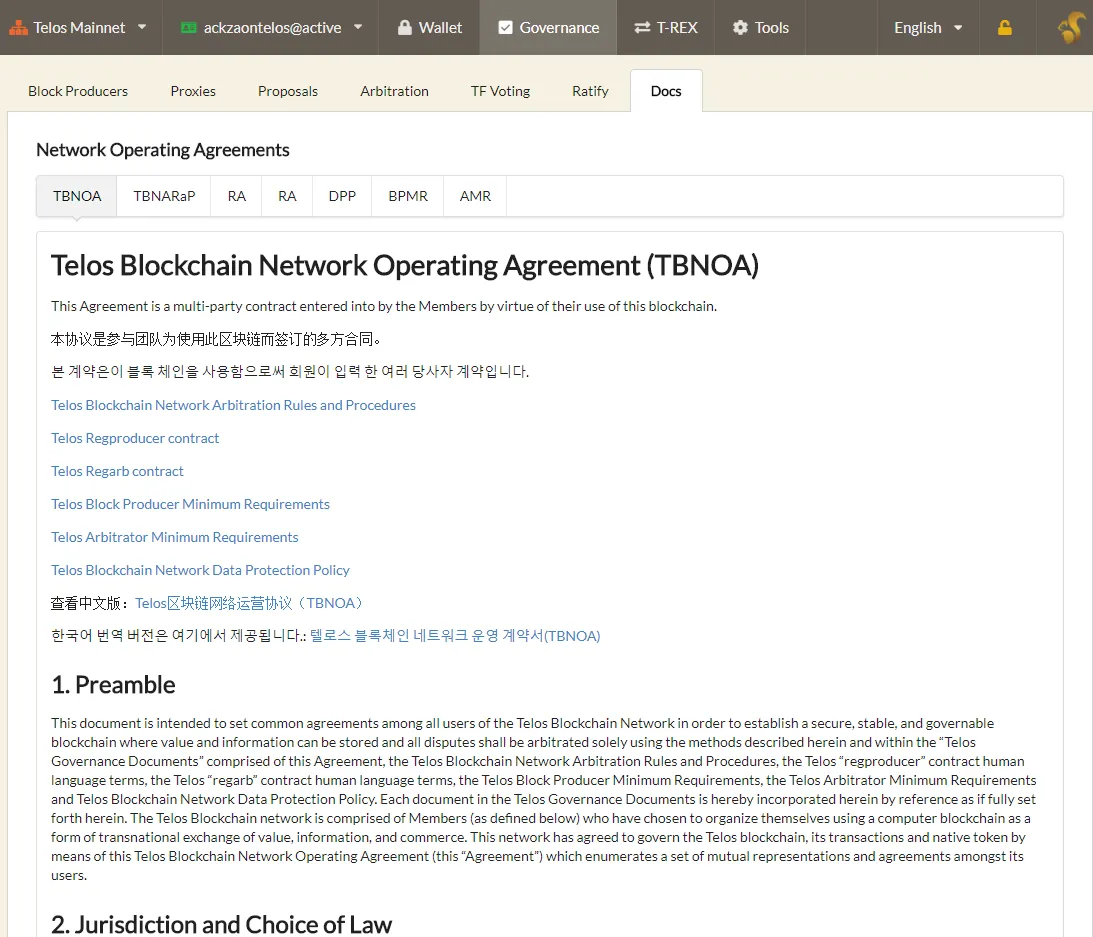Viewport: 1093px width, 937px height.
Task: Open Telos Block Producer Minimum Requirements link
Action: coord(190,504)
